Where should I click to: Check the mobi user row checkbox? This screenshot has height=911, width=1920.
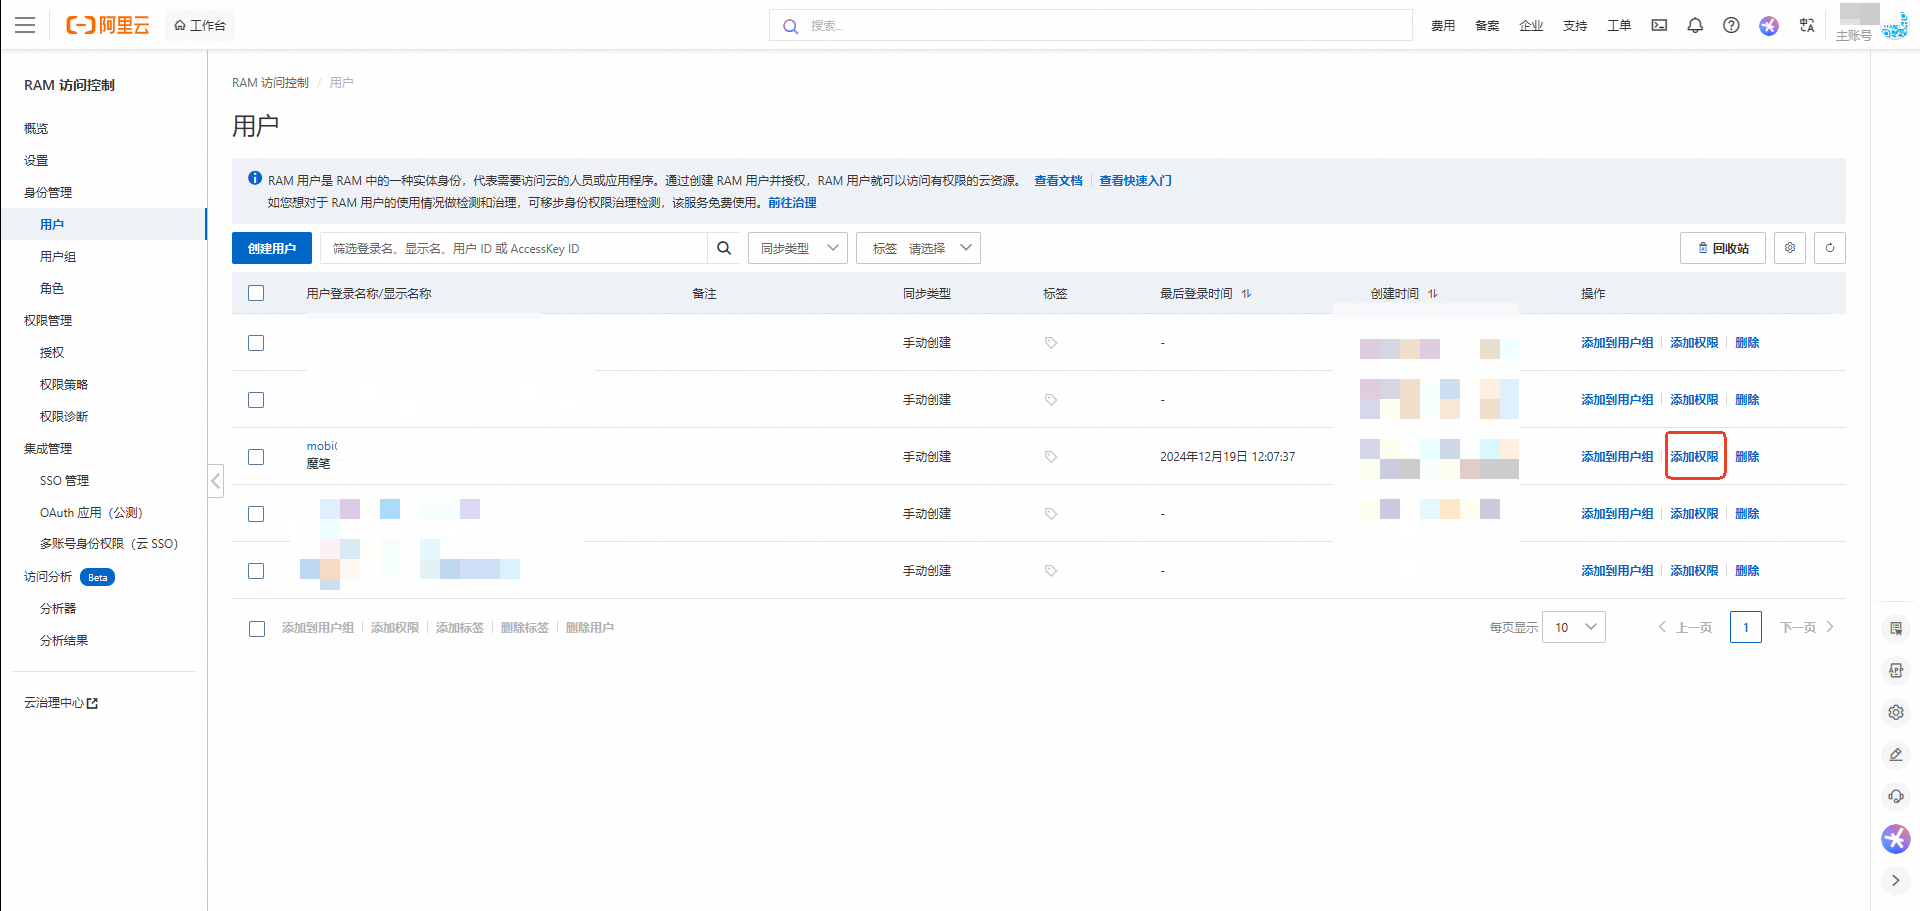click(x=256, y=457)
